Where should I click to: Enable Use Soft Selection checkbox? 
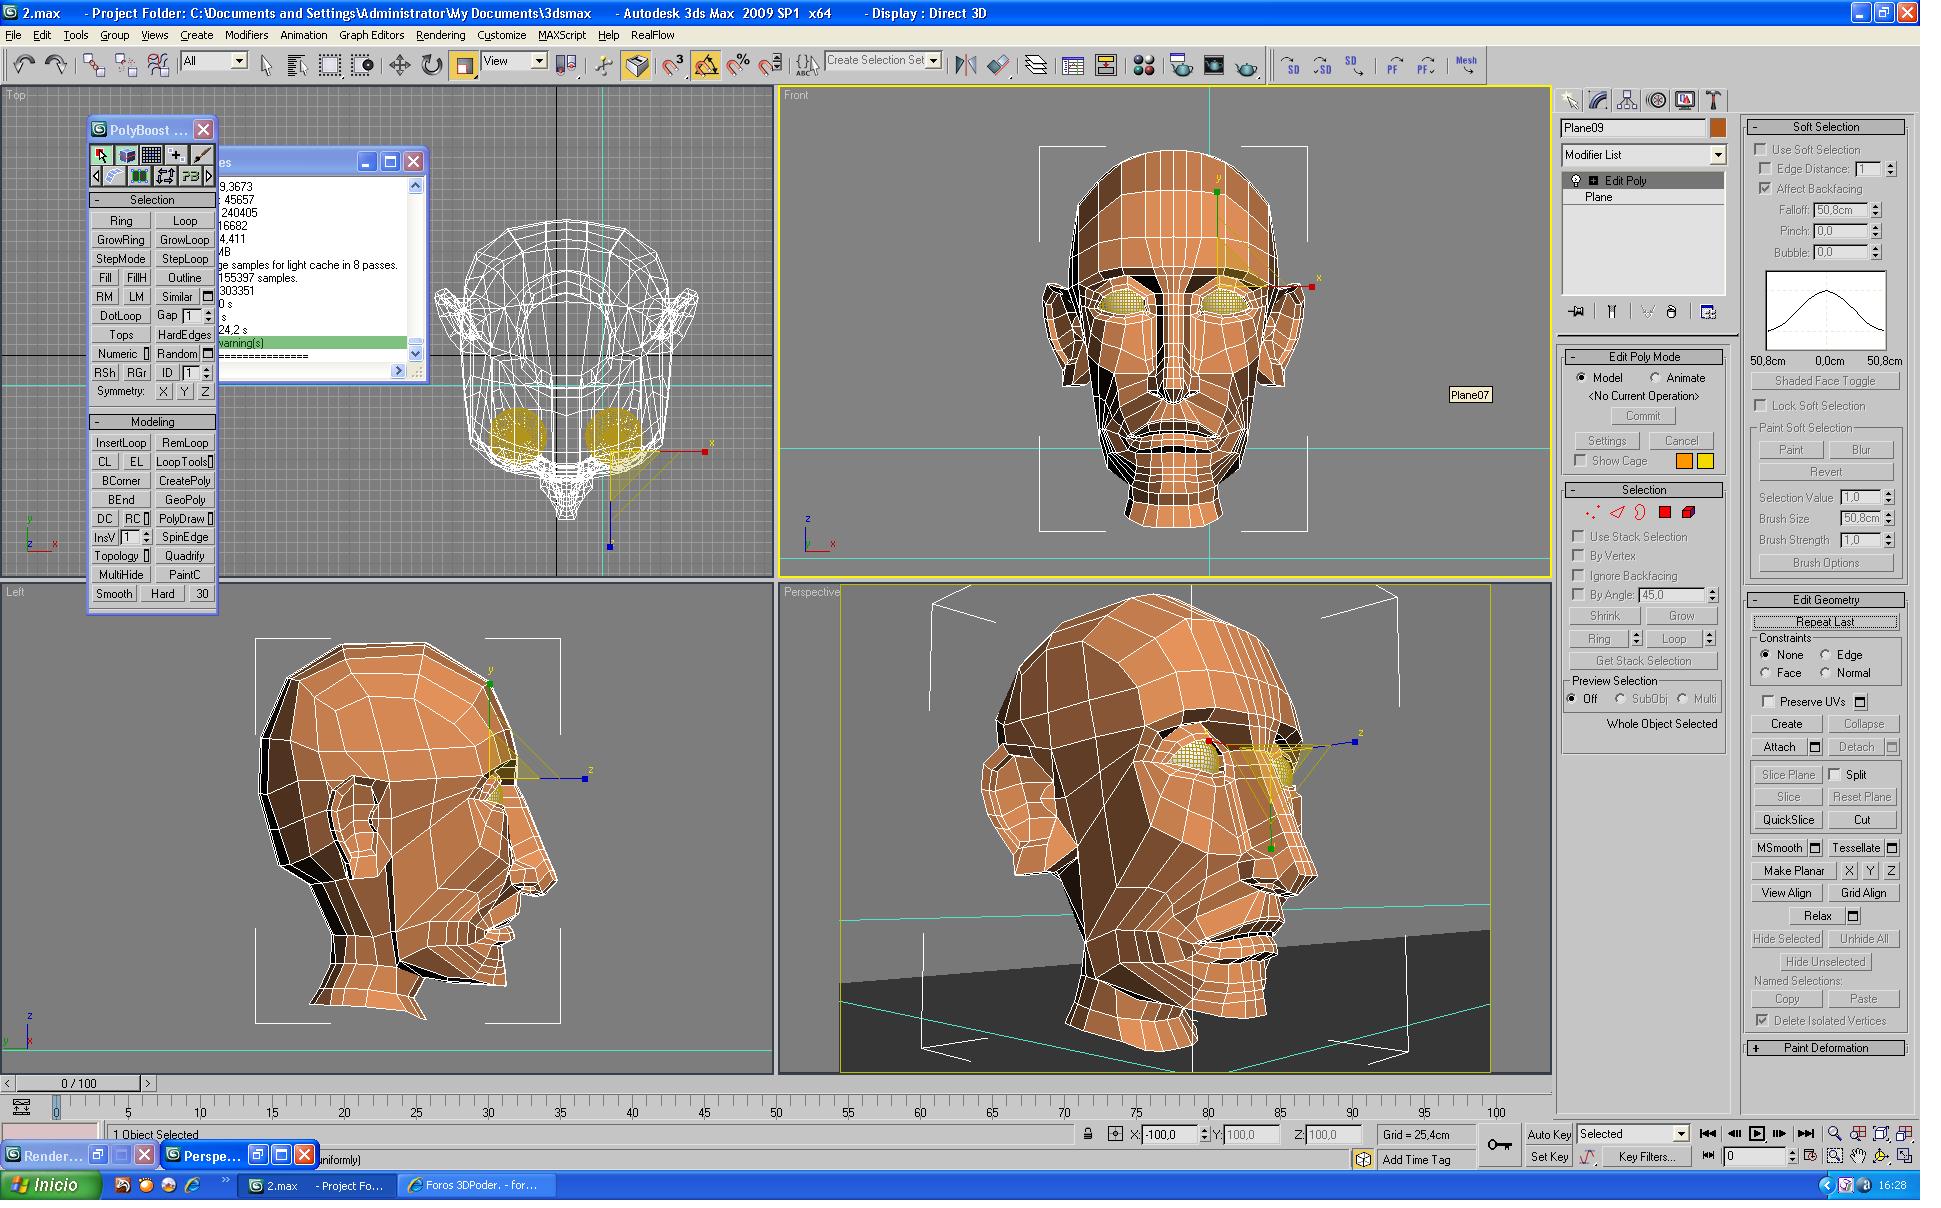pyautogui.click(x=1761, y=149)
